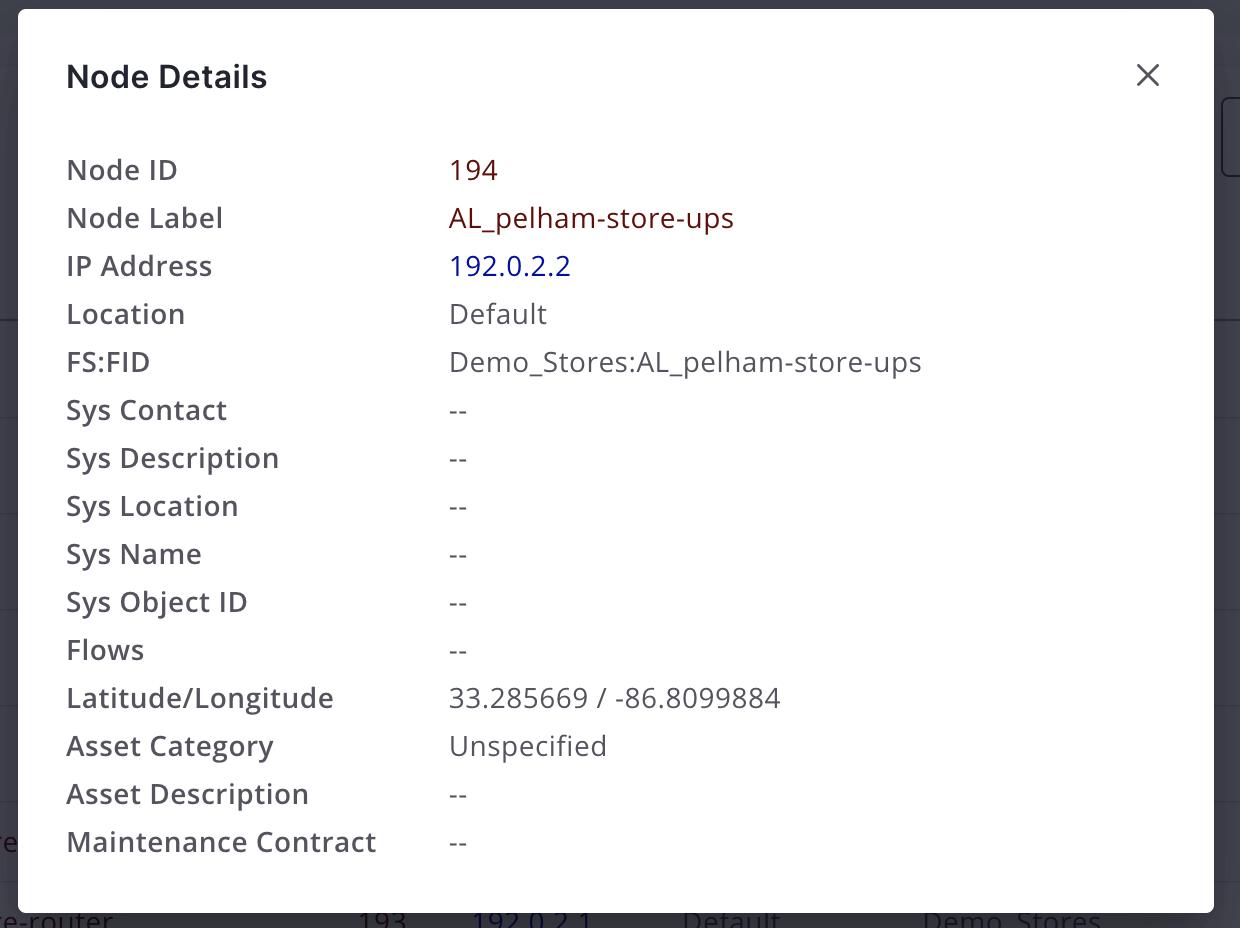Viewport: 1240px width, 928px height.
Task: Select the Unspecified asset category value
Action: (528, 746)
